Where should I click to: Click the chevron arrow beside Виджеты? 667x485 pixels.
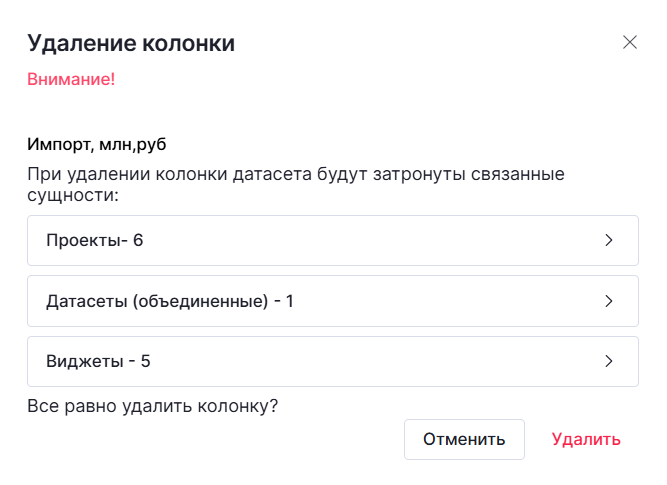coord(609,361)
